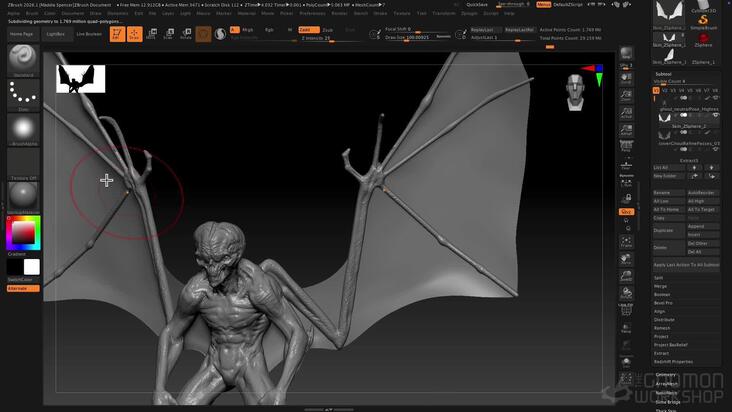Click the Home Page button
The image size is (732, 412).
click(22, 34)
